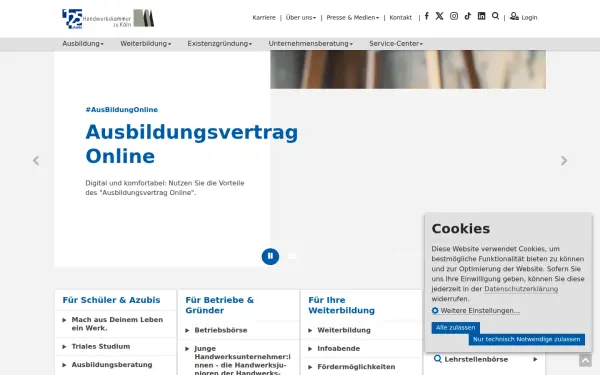
Task: Click Für Betriebe & Gründer heading
Action: [220, 305]
